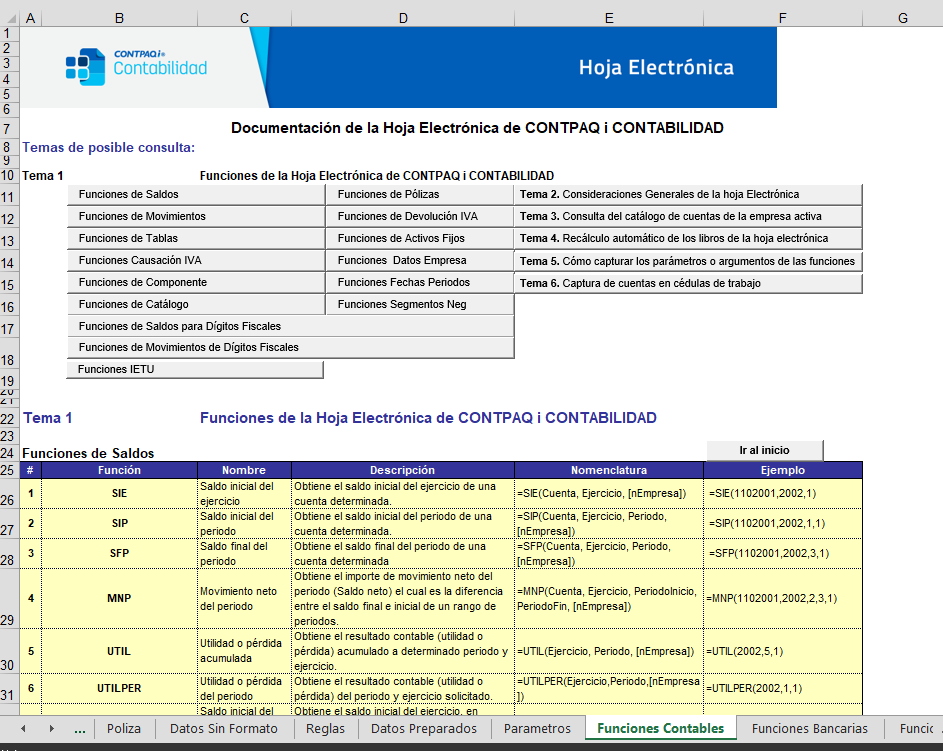Select column D header
The image size is (943, 751).
403,19
